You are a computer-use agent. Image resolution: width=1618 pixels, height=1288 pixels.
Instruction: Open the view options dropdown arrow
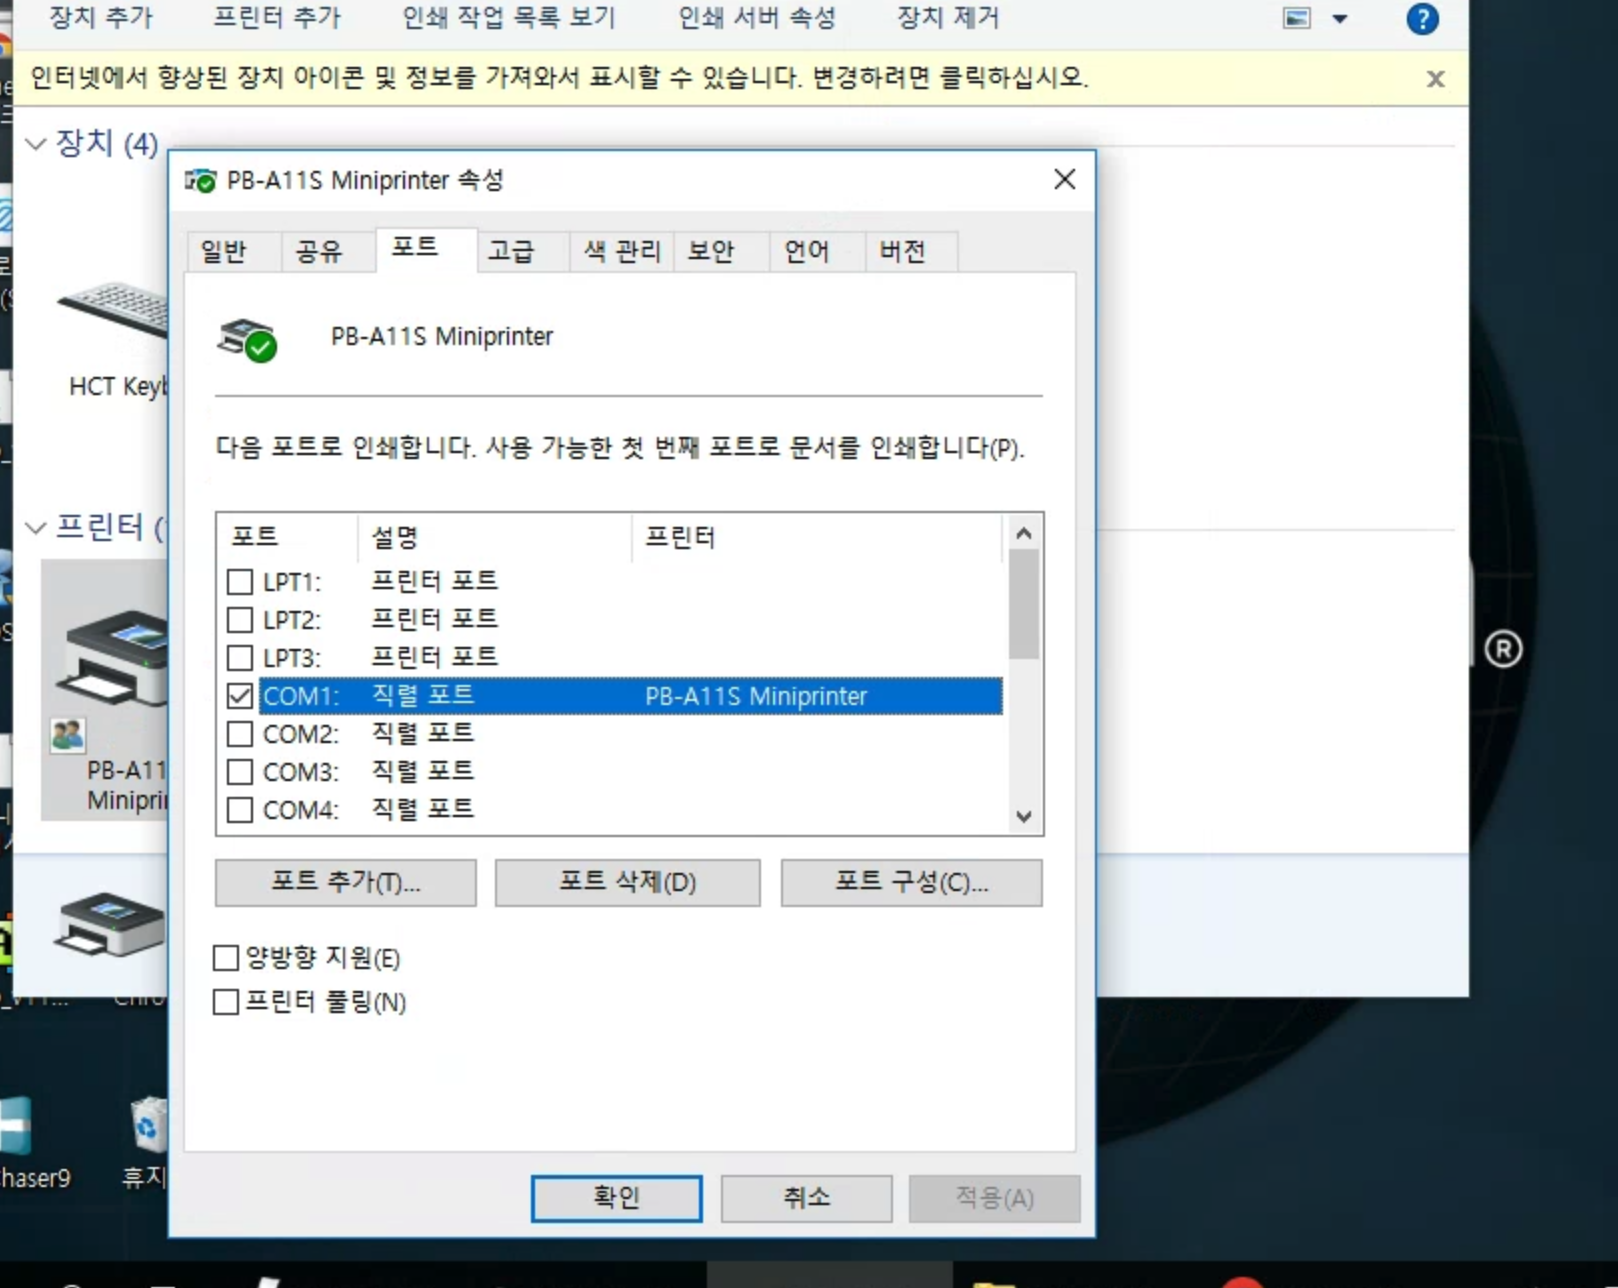pos(1340,18)
